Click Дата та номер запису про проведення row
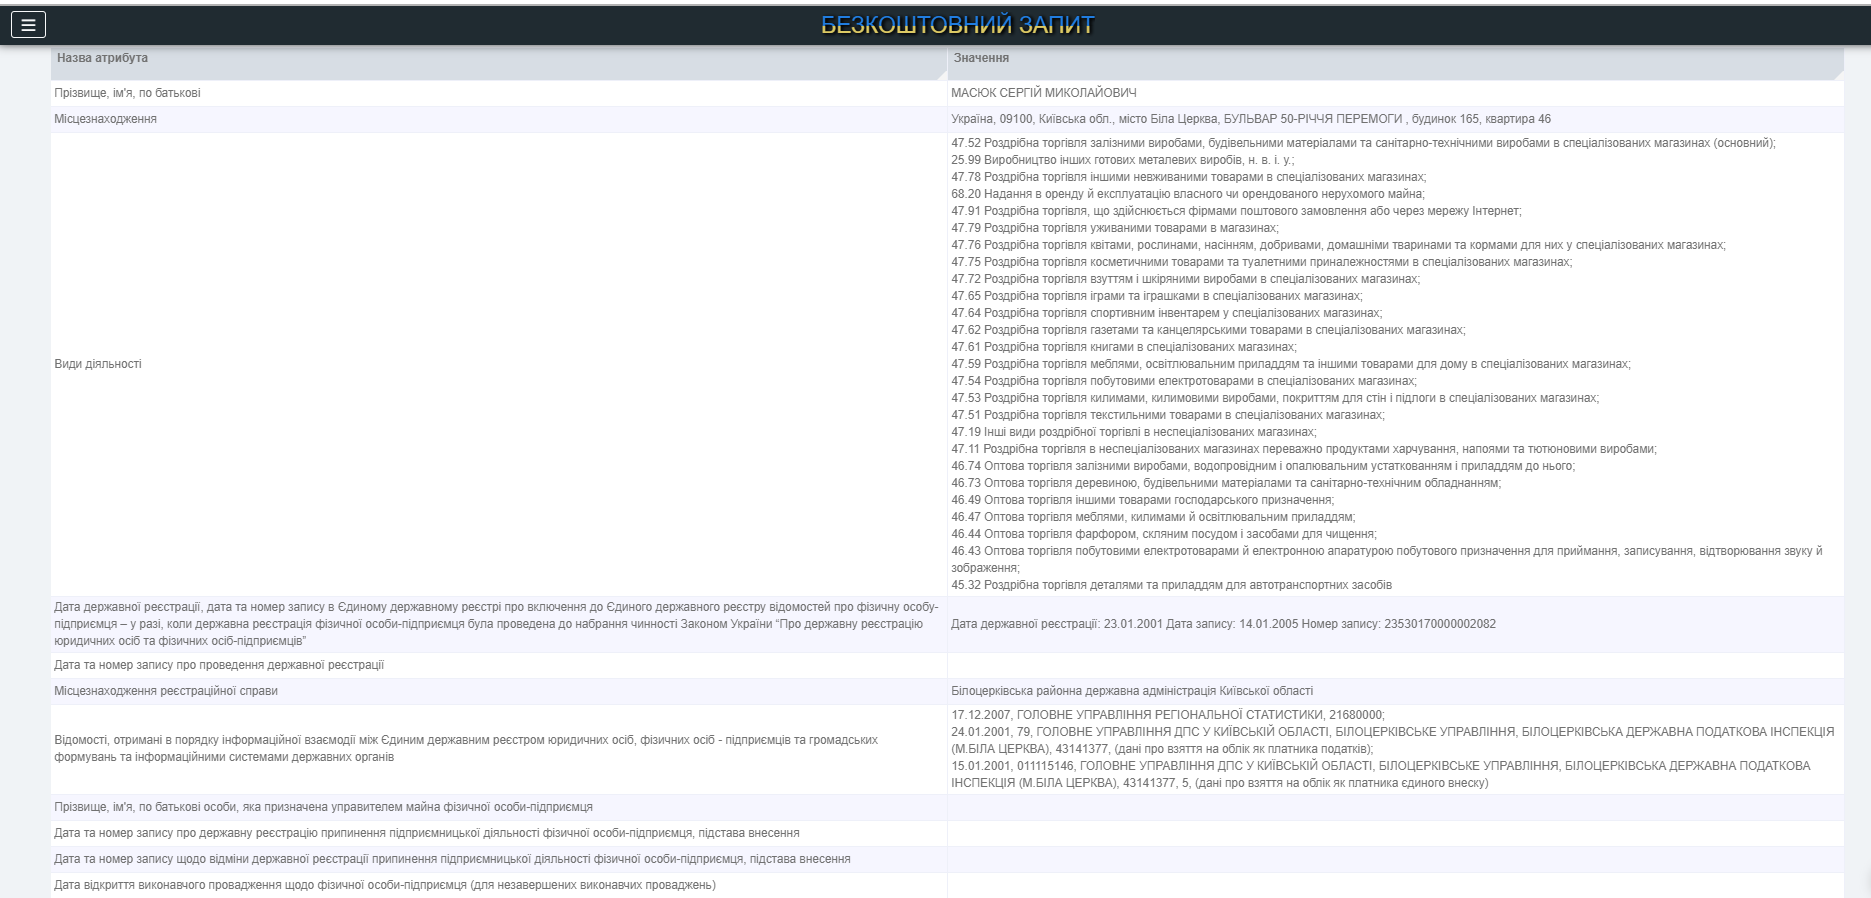This screenshot has width=1871, height=898. tap(219, 665)
